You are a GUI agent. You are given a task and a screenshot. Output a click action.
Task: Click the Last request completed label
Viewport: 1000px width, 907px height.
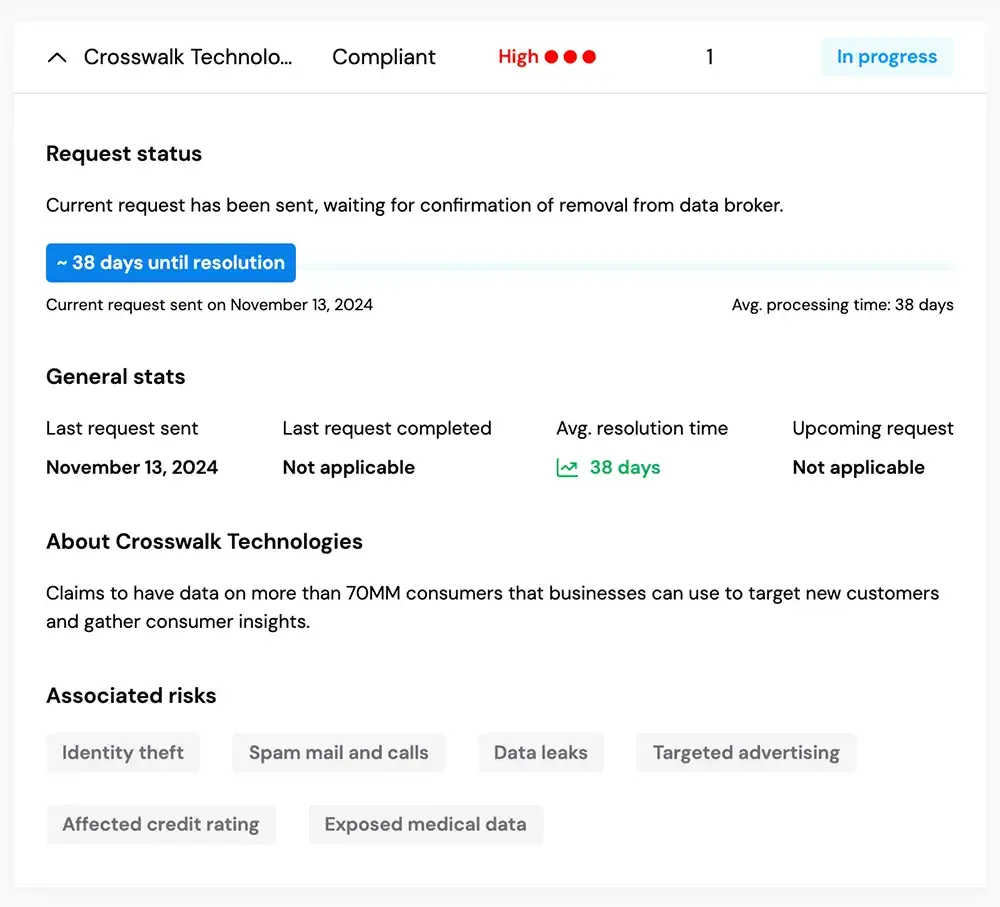387,428
